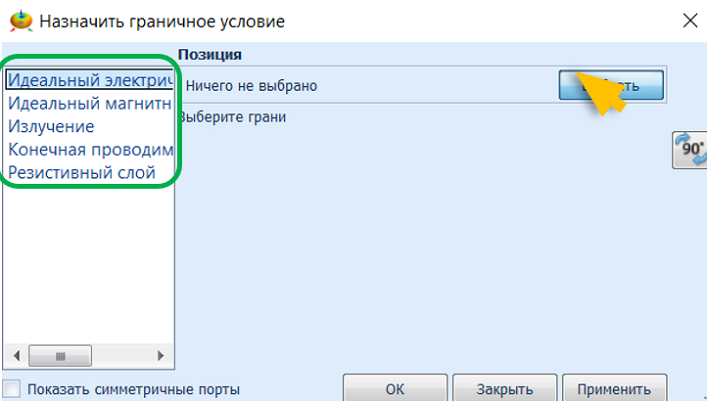Apply changes with 'Применить' button

tap(614, 389)
